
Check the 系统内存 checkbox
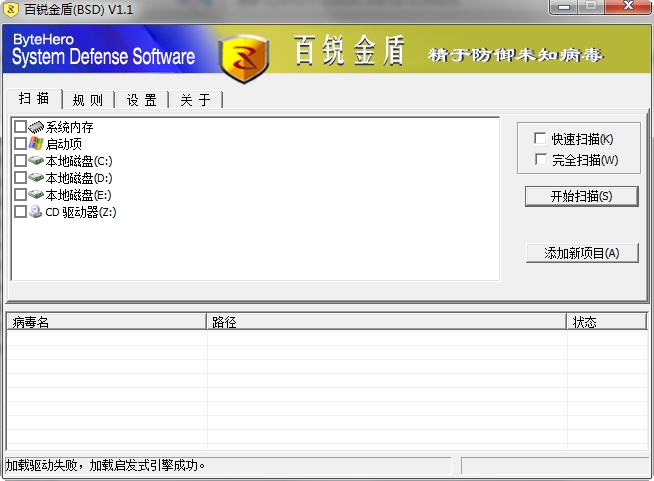click(21, 127)
